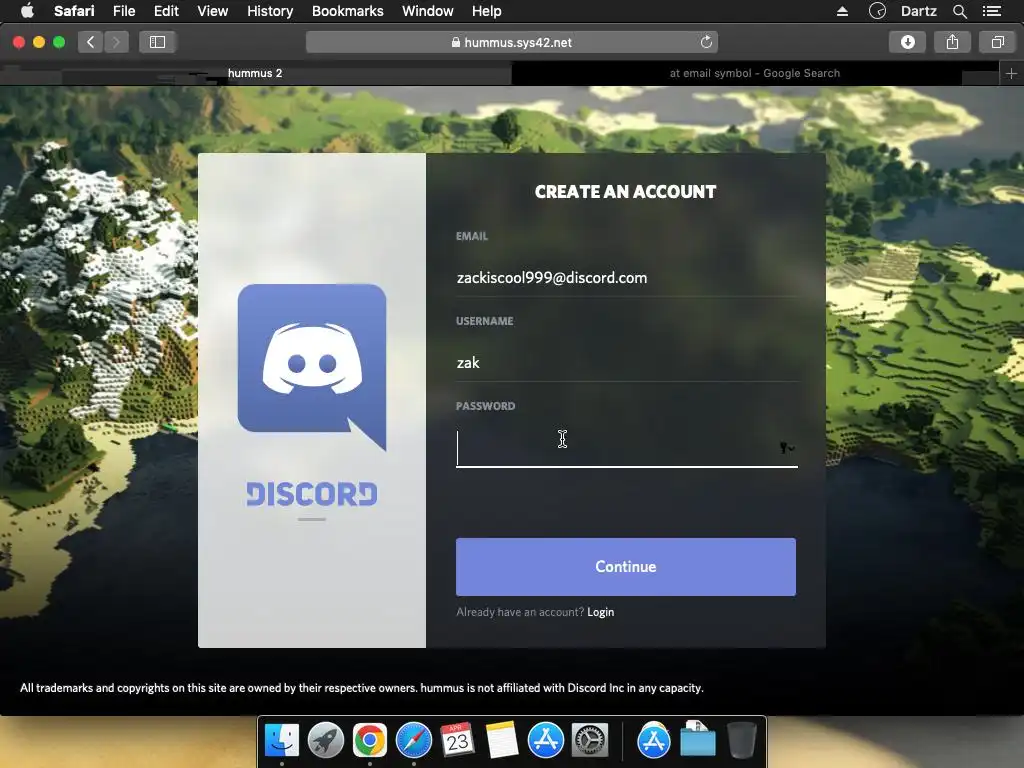Screen dimensions: 1024x768
Task: Open App Store next to Notes in Dock
Action: tap(545, 741)
